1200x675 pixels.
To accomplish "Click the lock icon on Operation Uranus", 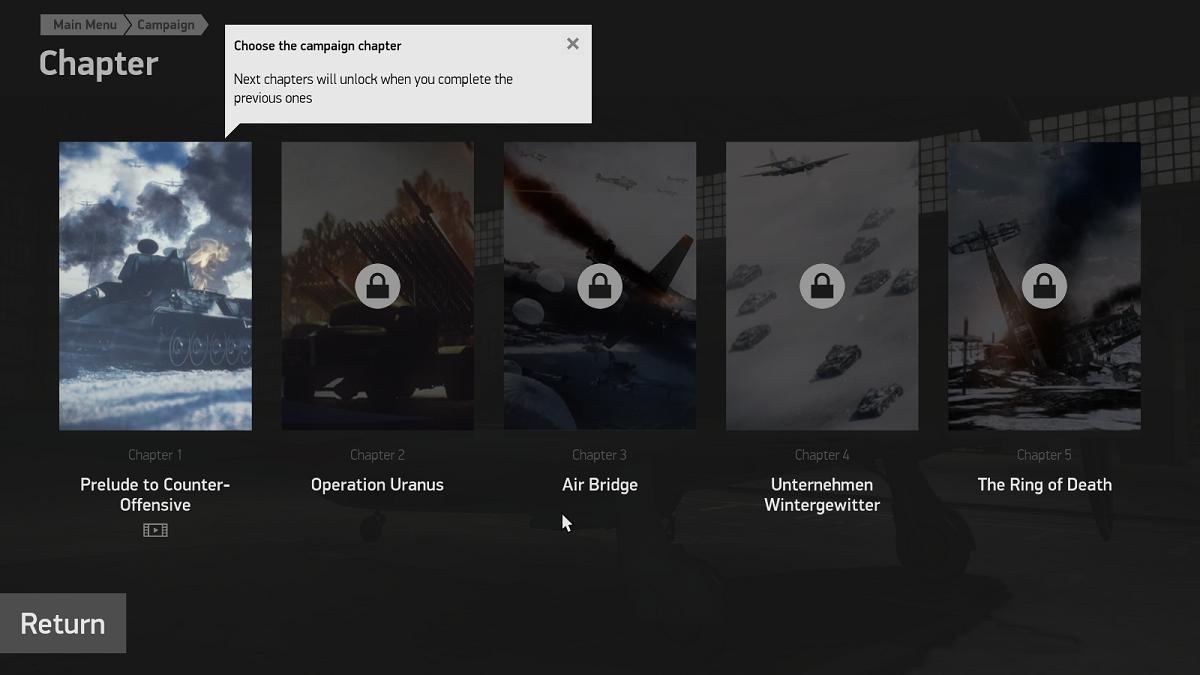I will (x=378, y=287).
